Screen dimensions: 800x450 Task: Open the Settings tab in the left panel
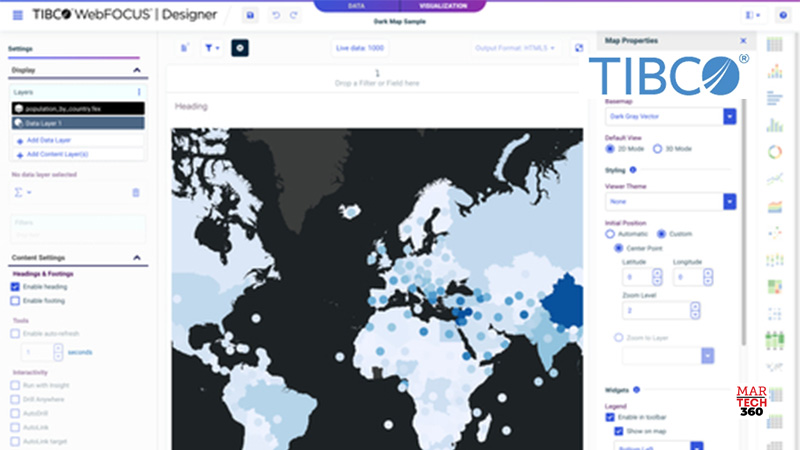20,49
